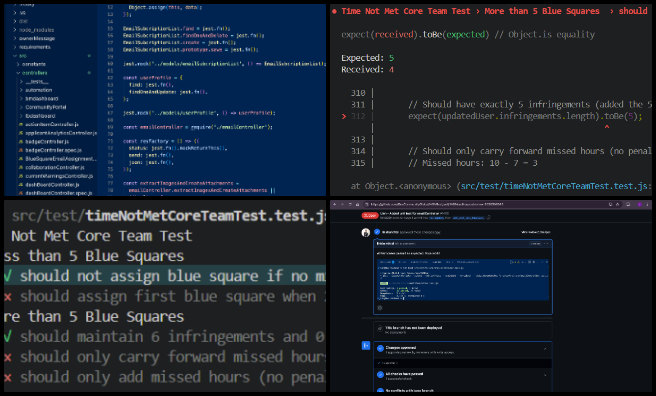The image size is (656, 396).
Task: Click the 'Received: 4' line in test output
Action: pos(368,69)
